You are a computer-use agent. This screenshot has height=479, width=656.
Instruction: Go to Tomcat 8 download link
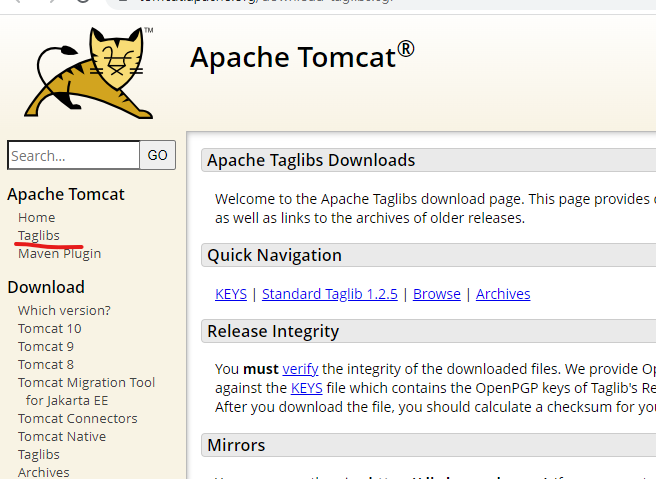[46, 364]
